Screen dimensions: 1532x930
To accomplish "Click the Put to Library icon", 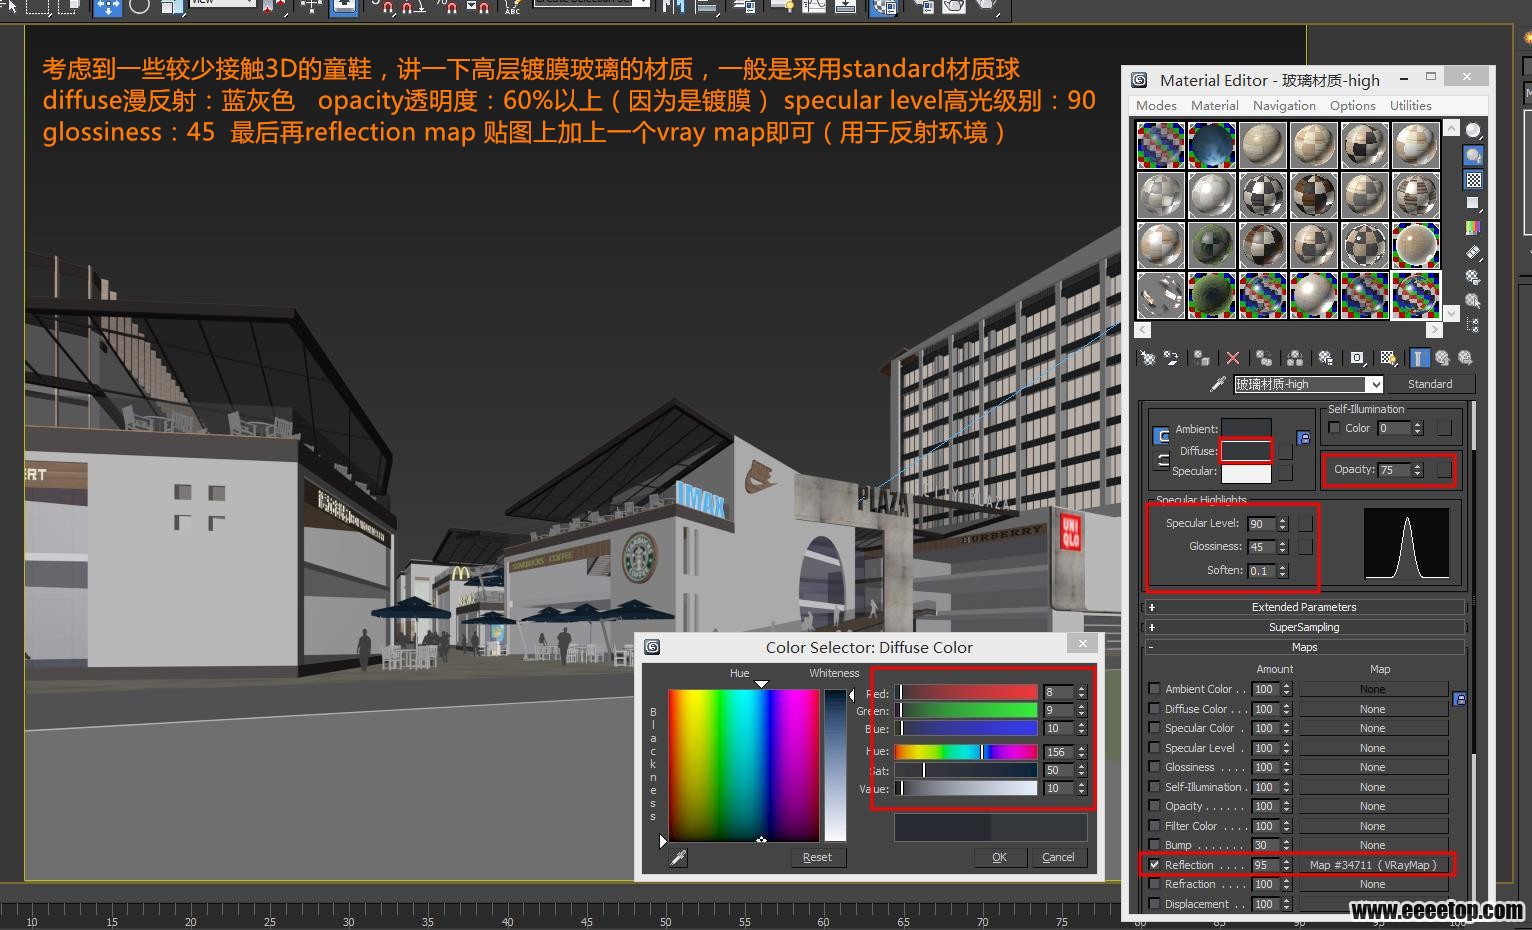I will click(1325, 358).
